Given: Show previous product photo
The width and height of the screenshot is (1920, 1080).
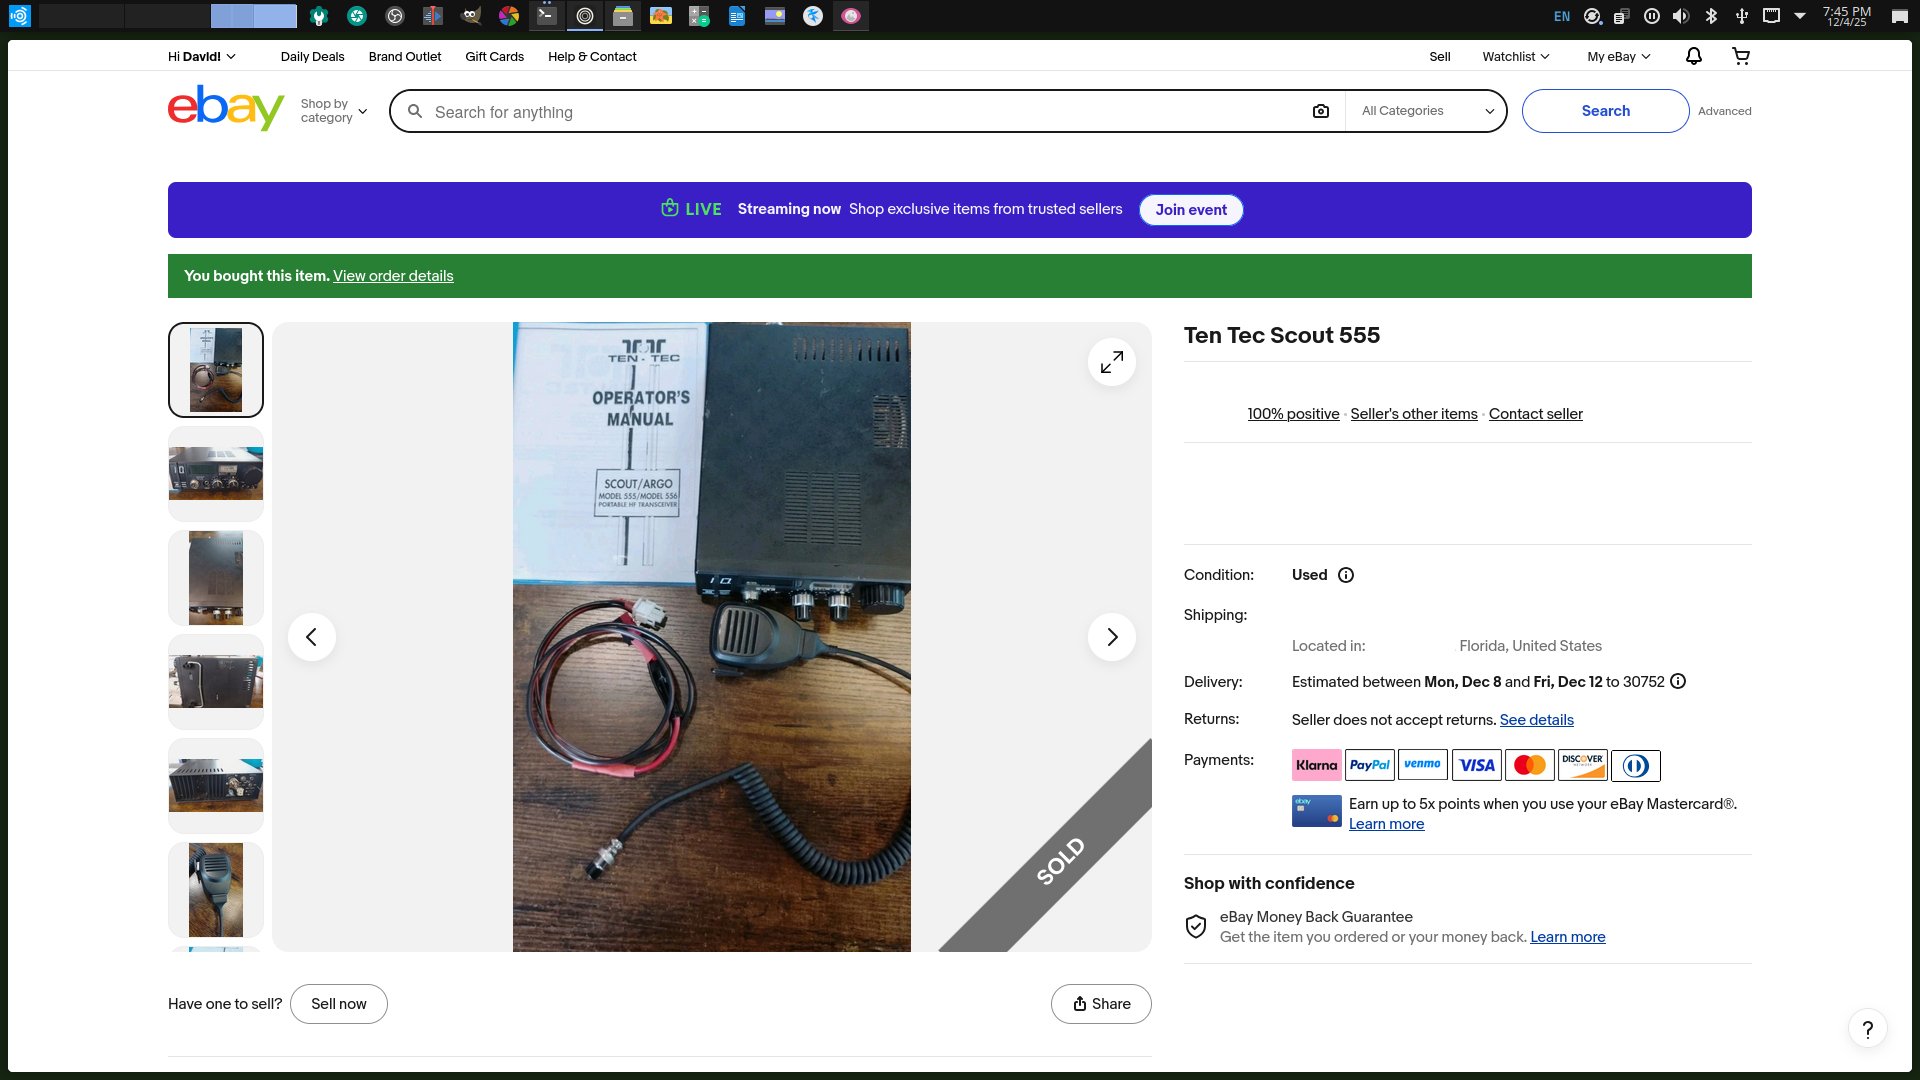Looking at the screenshot, I should 312,637.
